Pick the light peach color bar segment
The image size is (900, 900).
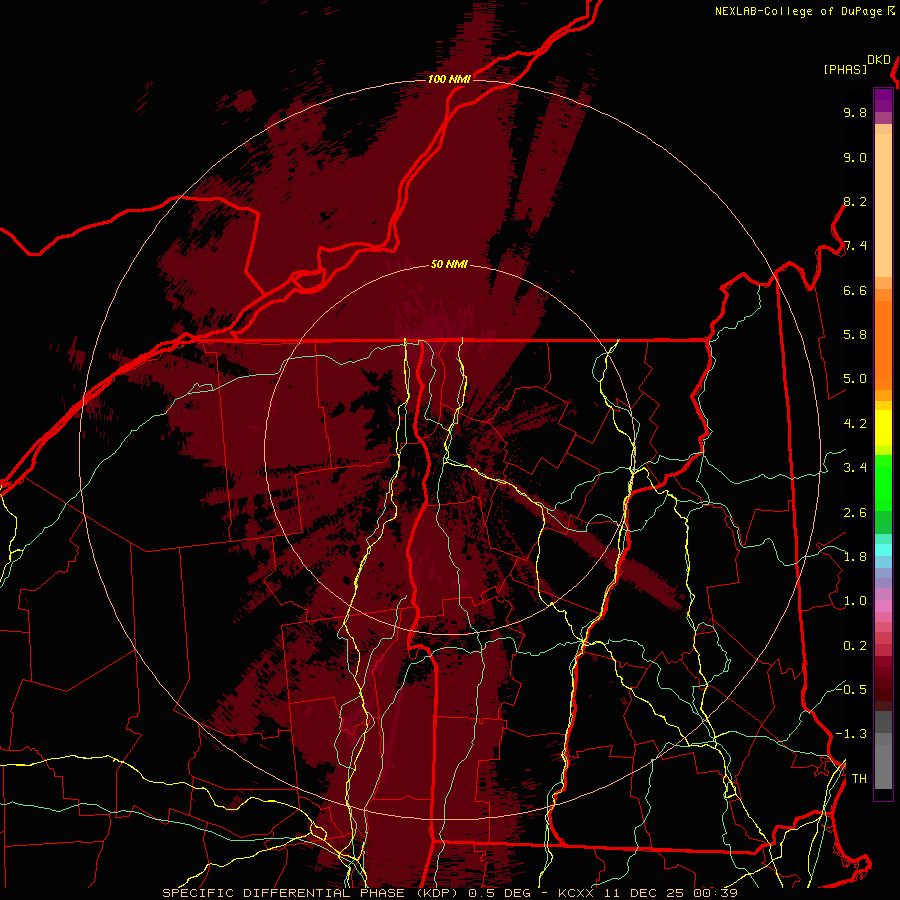883,205
